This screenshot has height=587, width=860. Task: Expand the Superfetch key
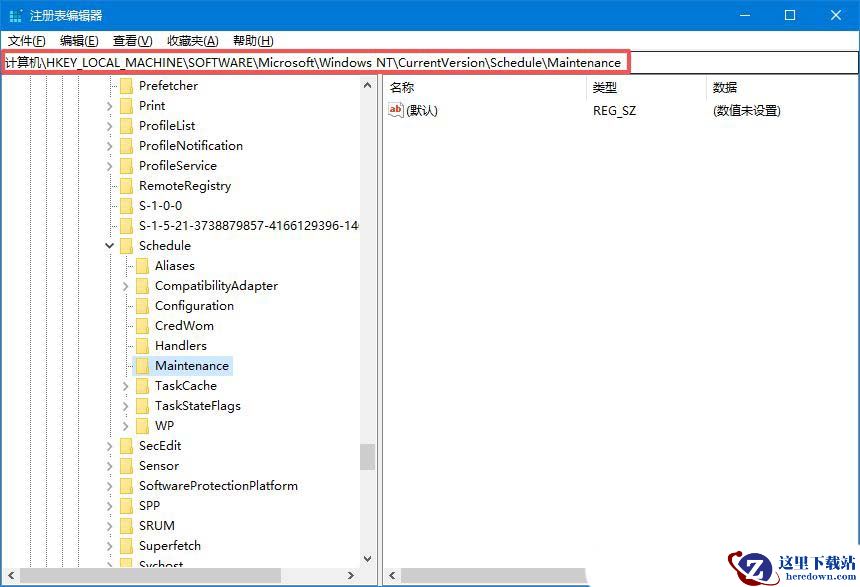click(110, 546)
